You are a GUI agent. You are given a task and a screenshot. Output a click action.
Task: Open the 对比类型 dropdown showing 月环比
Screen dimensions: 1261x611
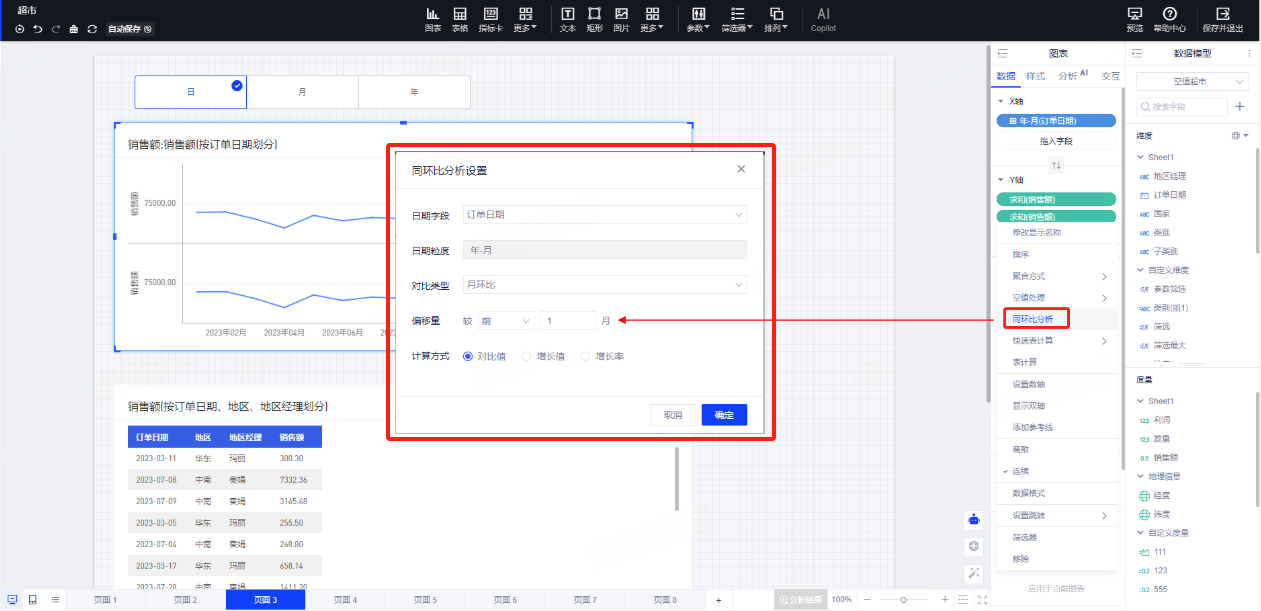point(604,285)
